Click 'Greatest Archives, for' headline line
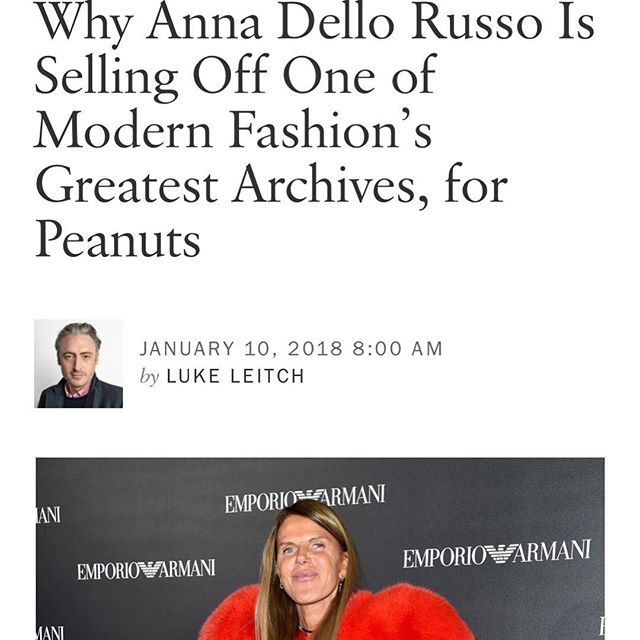 (x=272, y=186)
